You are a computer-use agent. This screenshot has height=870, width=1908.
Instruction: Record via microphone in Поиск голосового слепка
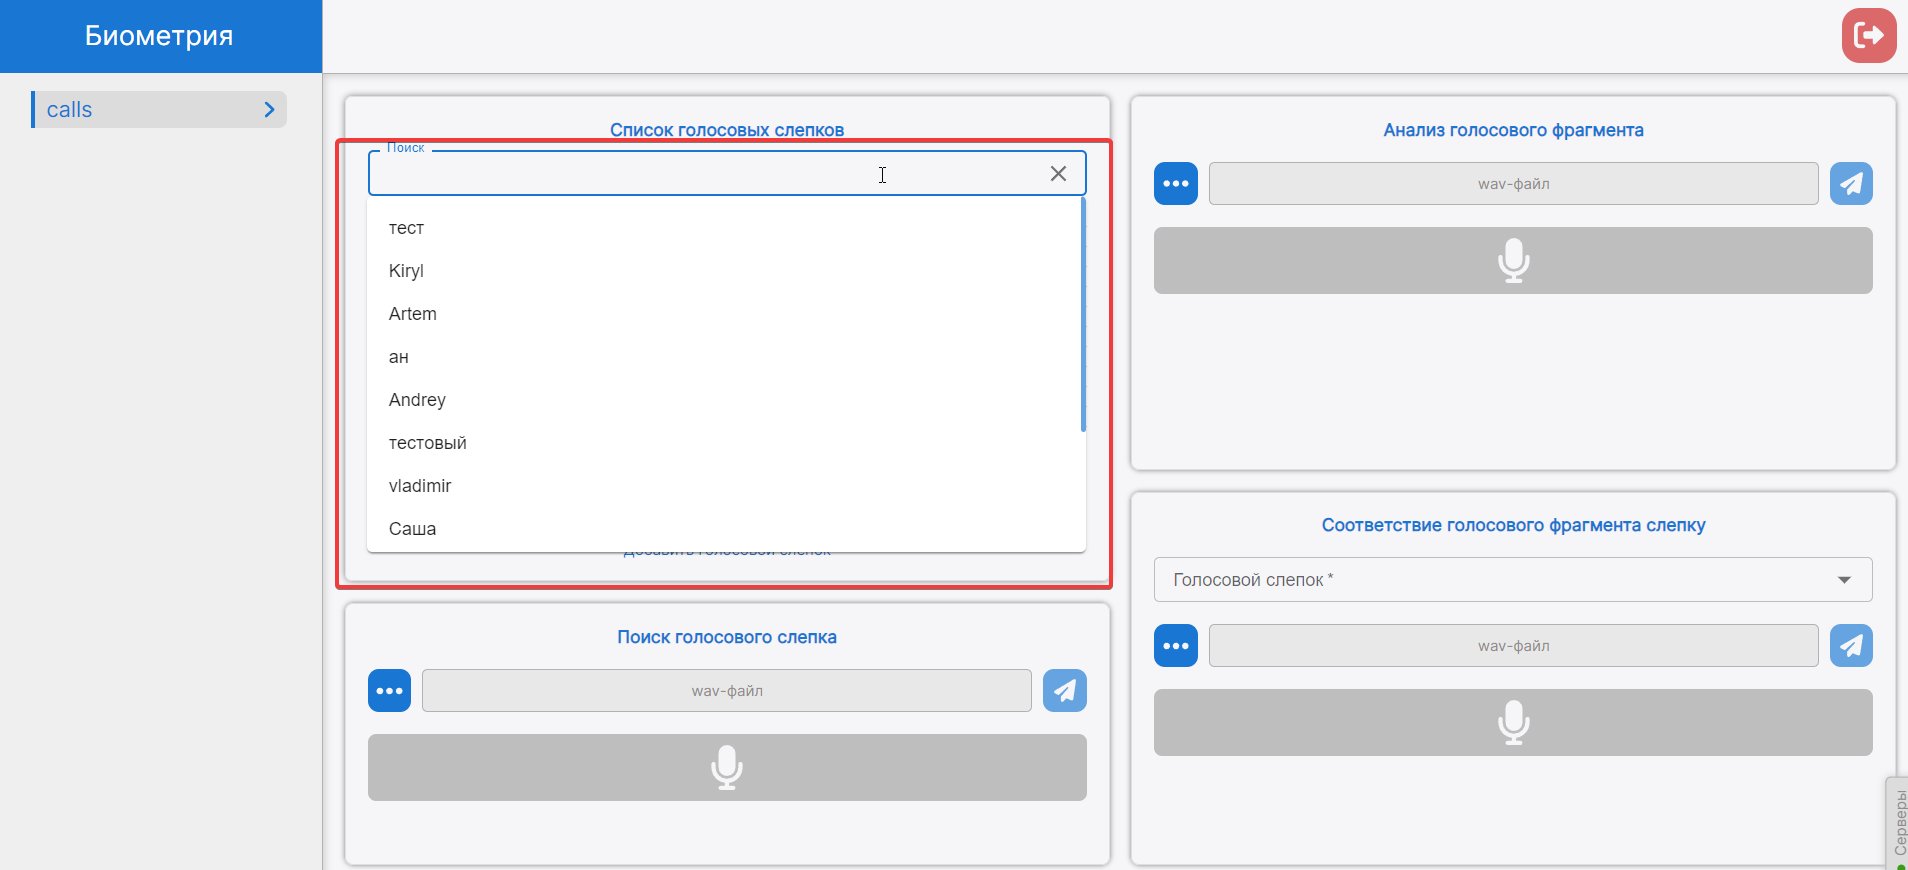coord(726,767)
